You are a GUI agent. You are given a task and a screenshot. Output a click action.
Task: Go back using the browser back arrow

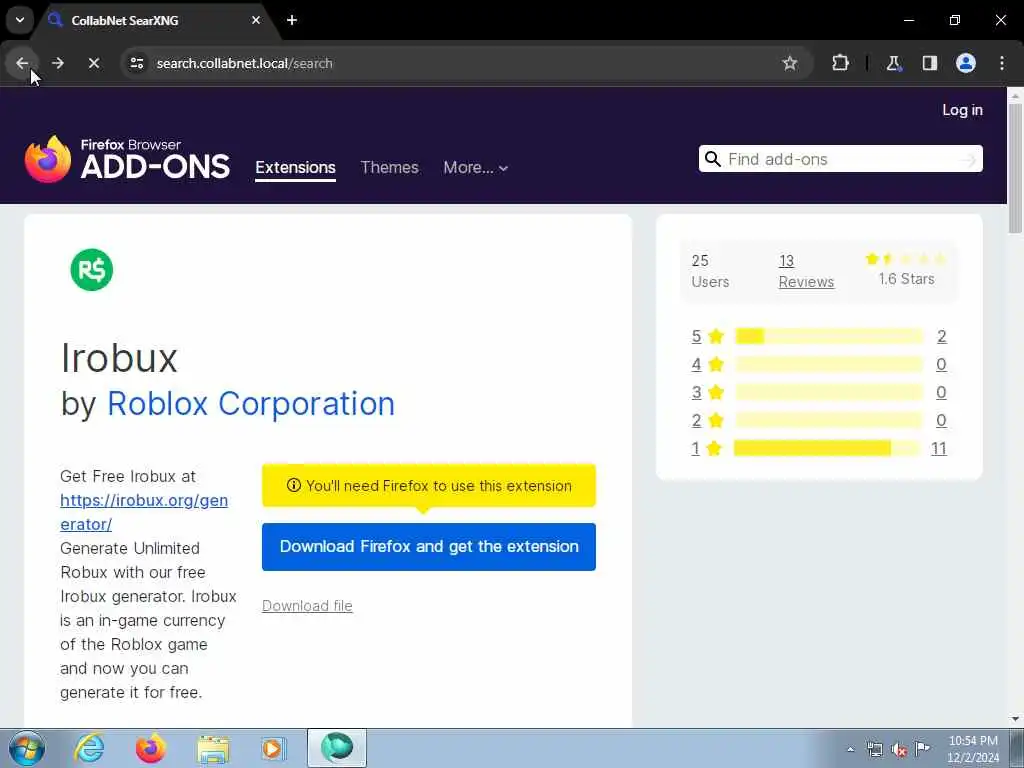coord(22,63)
